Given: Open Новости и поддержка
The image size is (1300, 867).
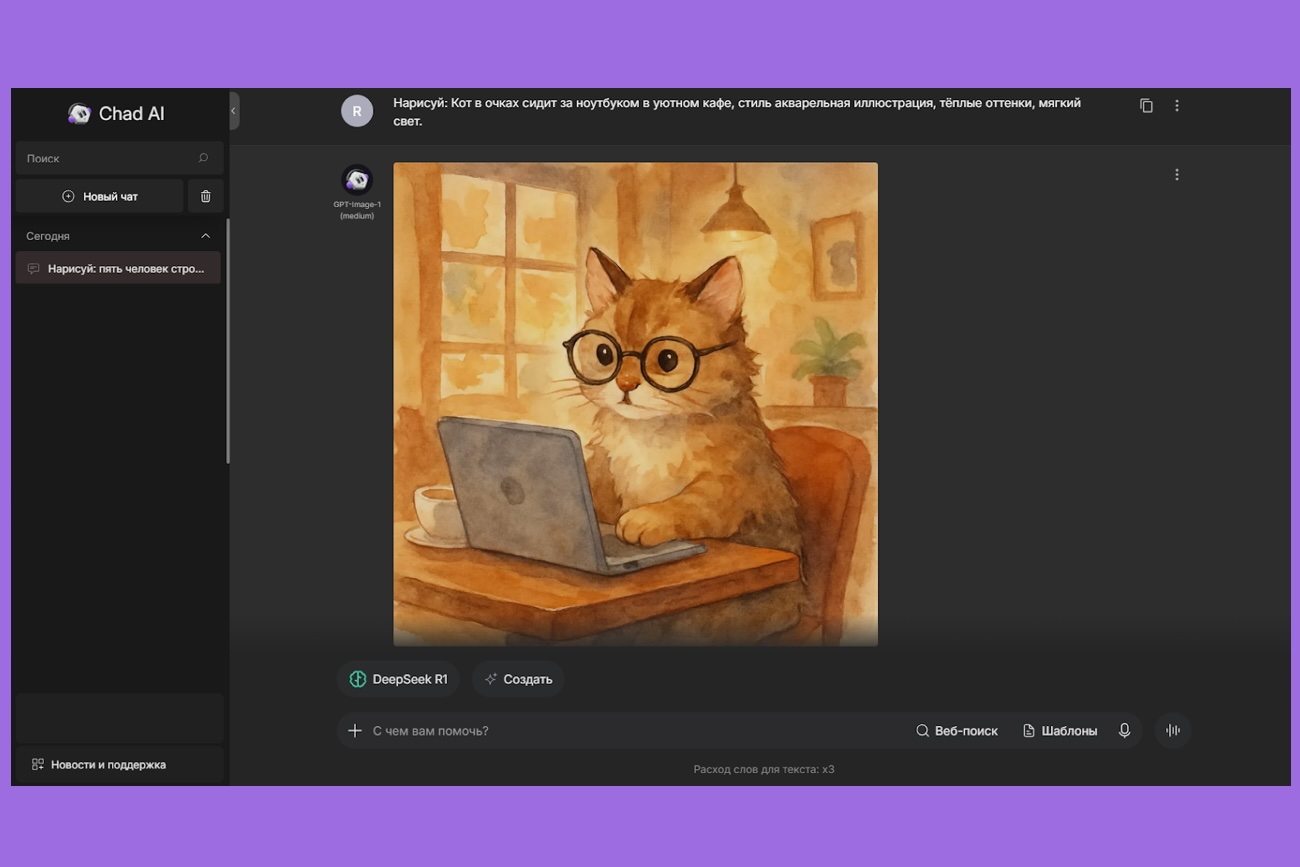Looking at the screenshot, I should (x=108, y=765).
